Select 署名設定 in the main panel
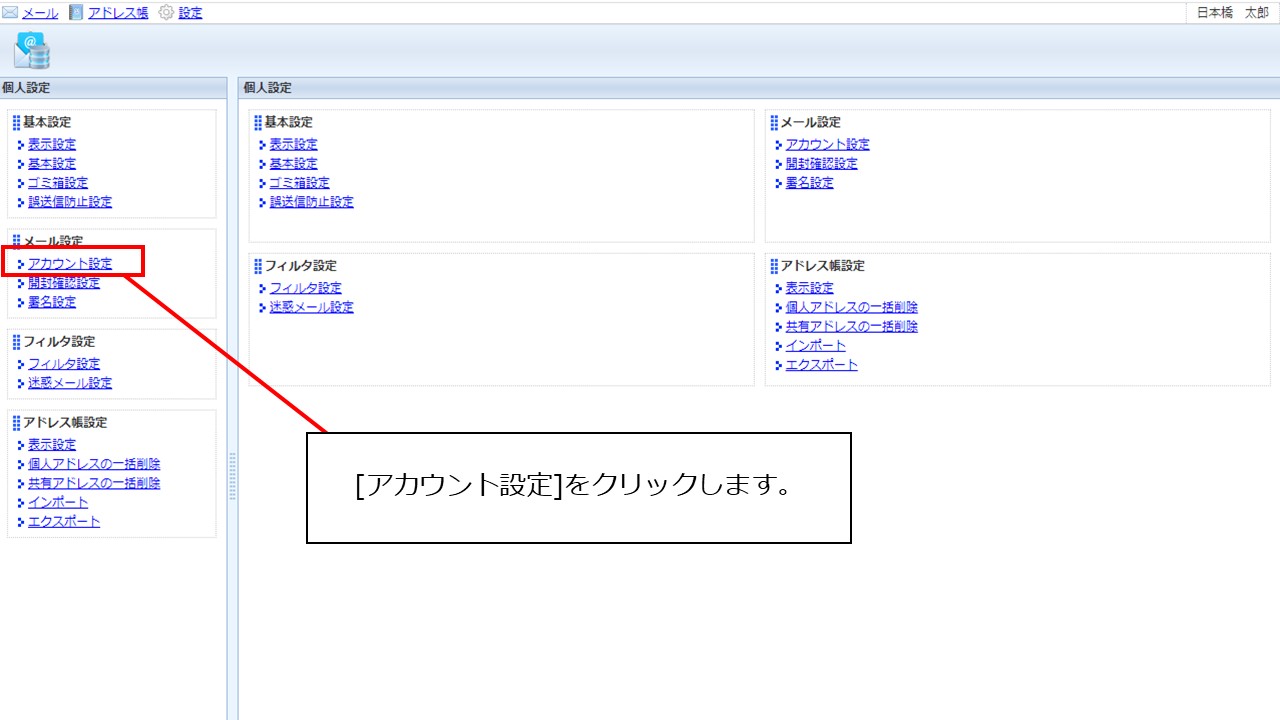Screen dimensions: 1280x720 tap(809, 183)
